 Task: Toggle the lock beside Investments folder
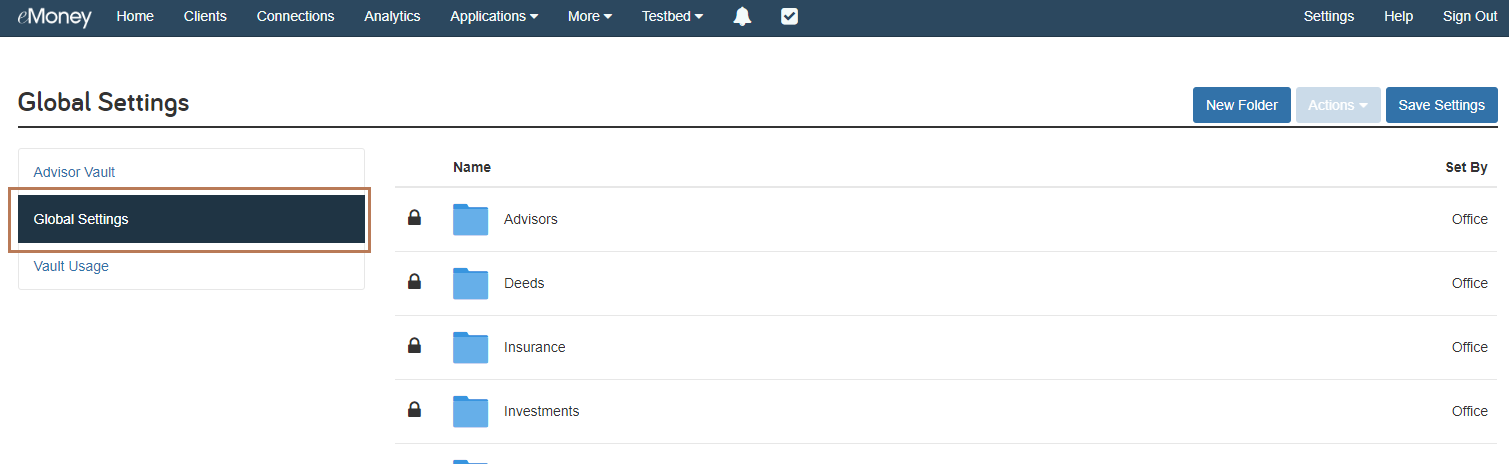click(x=414, y=410)
